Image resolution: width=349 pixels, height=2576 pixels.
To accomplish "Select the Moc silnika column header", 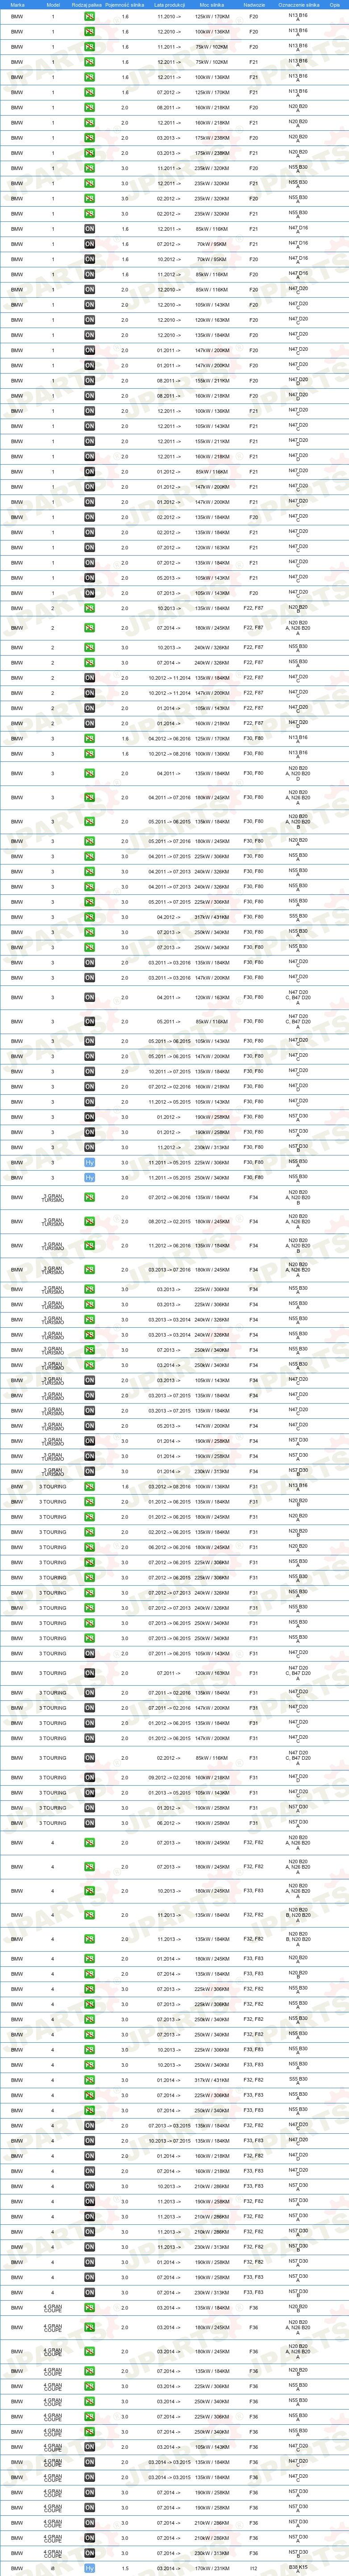I will pos(211,5).
